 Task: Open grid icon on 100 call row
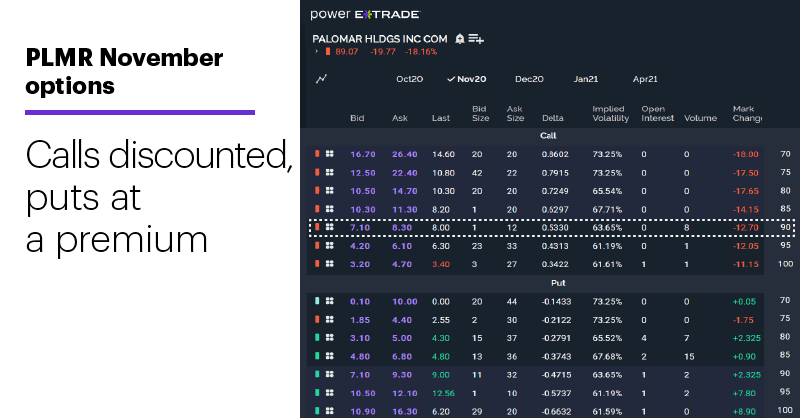tap(330, 264)
